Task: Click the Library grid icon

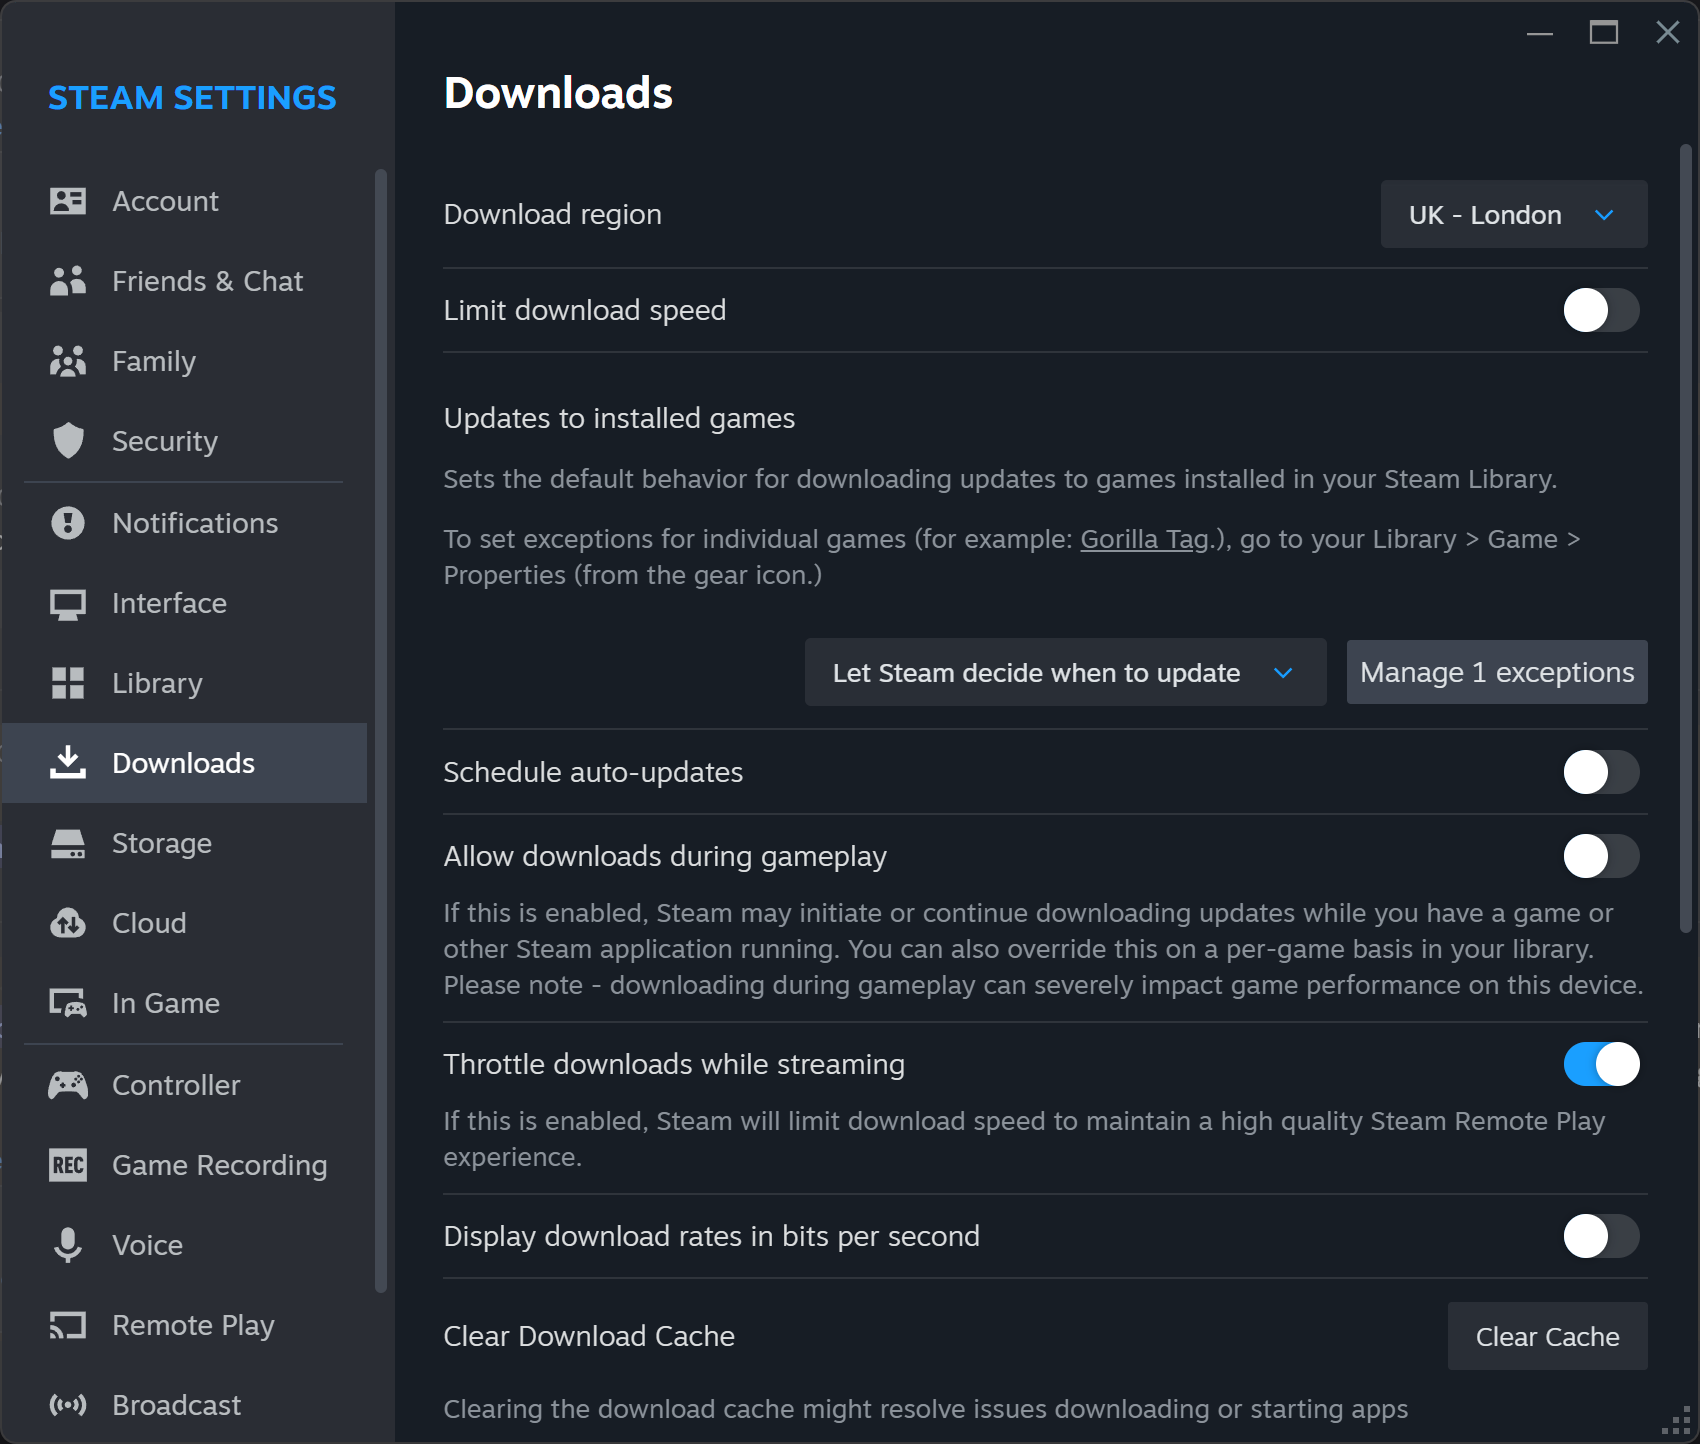Action: (x=68, y=683)
